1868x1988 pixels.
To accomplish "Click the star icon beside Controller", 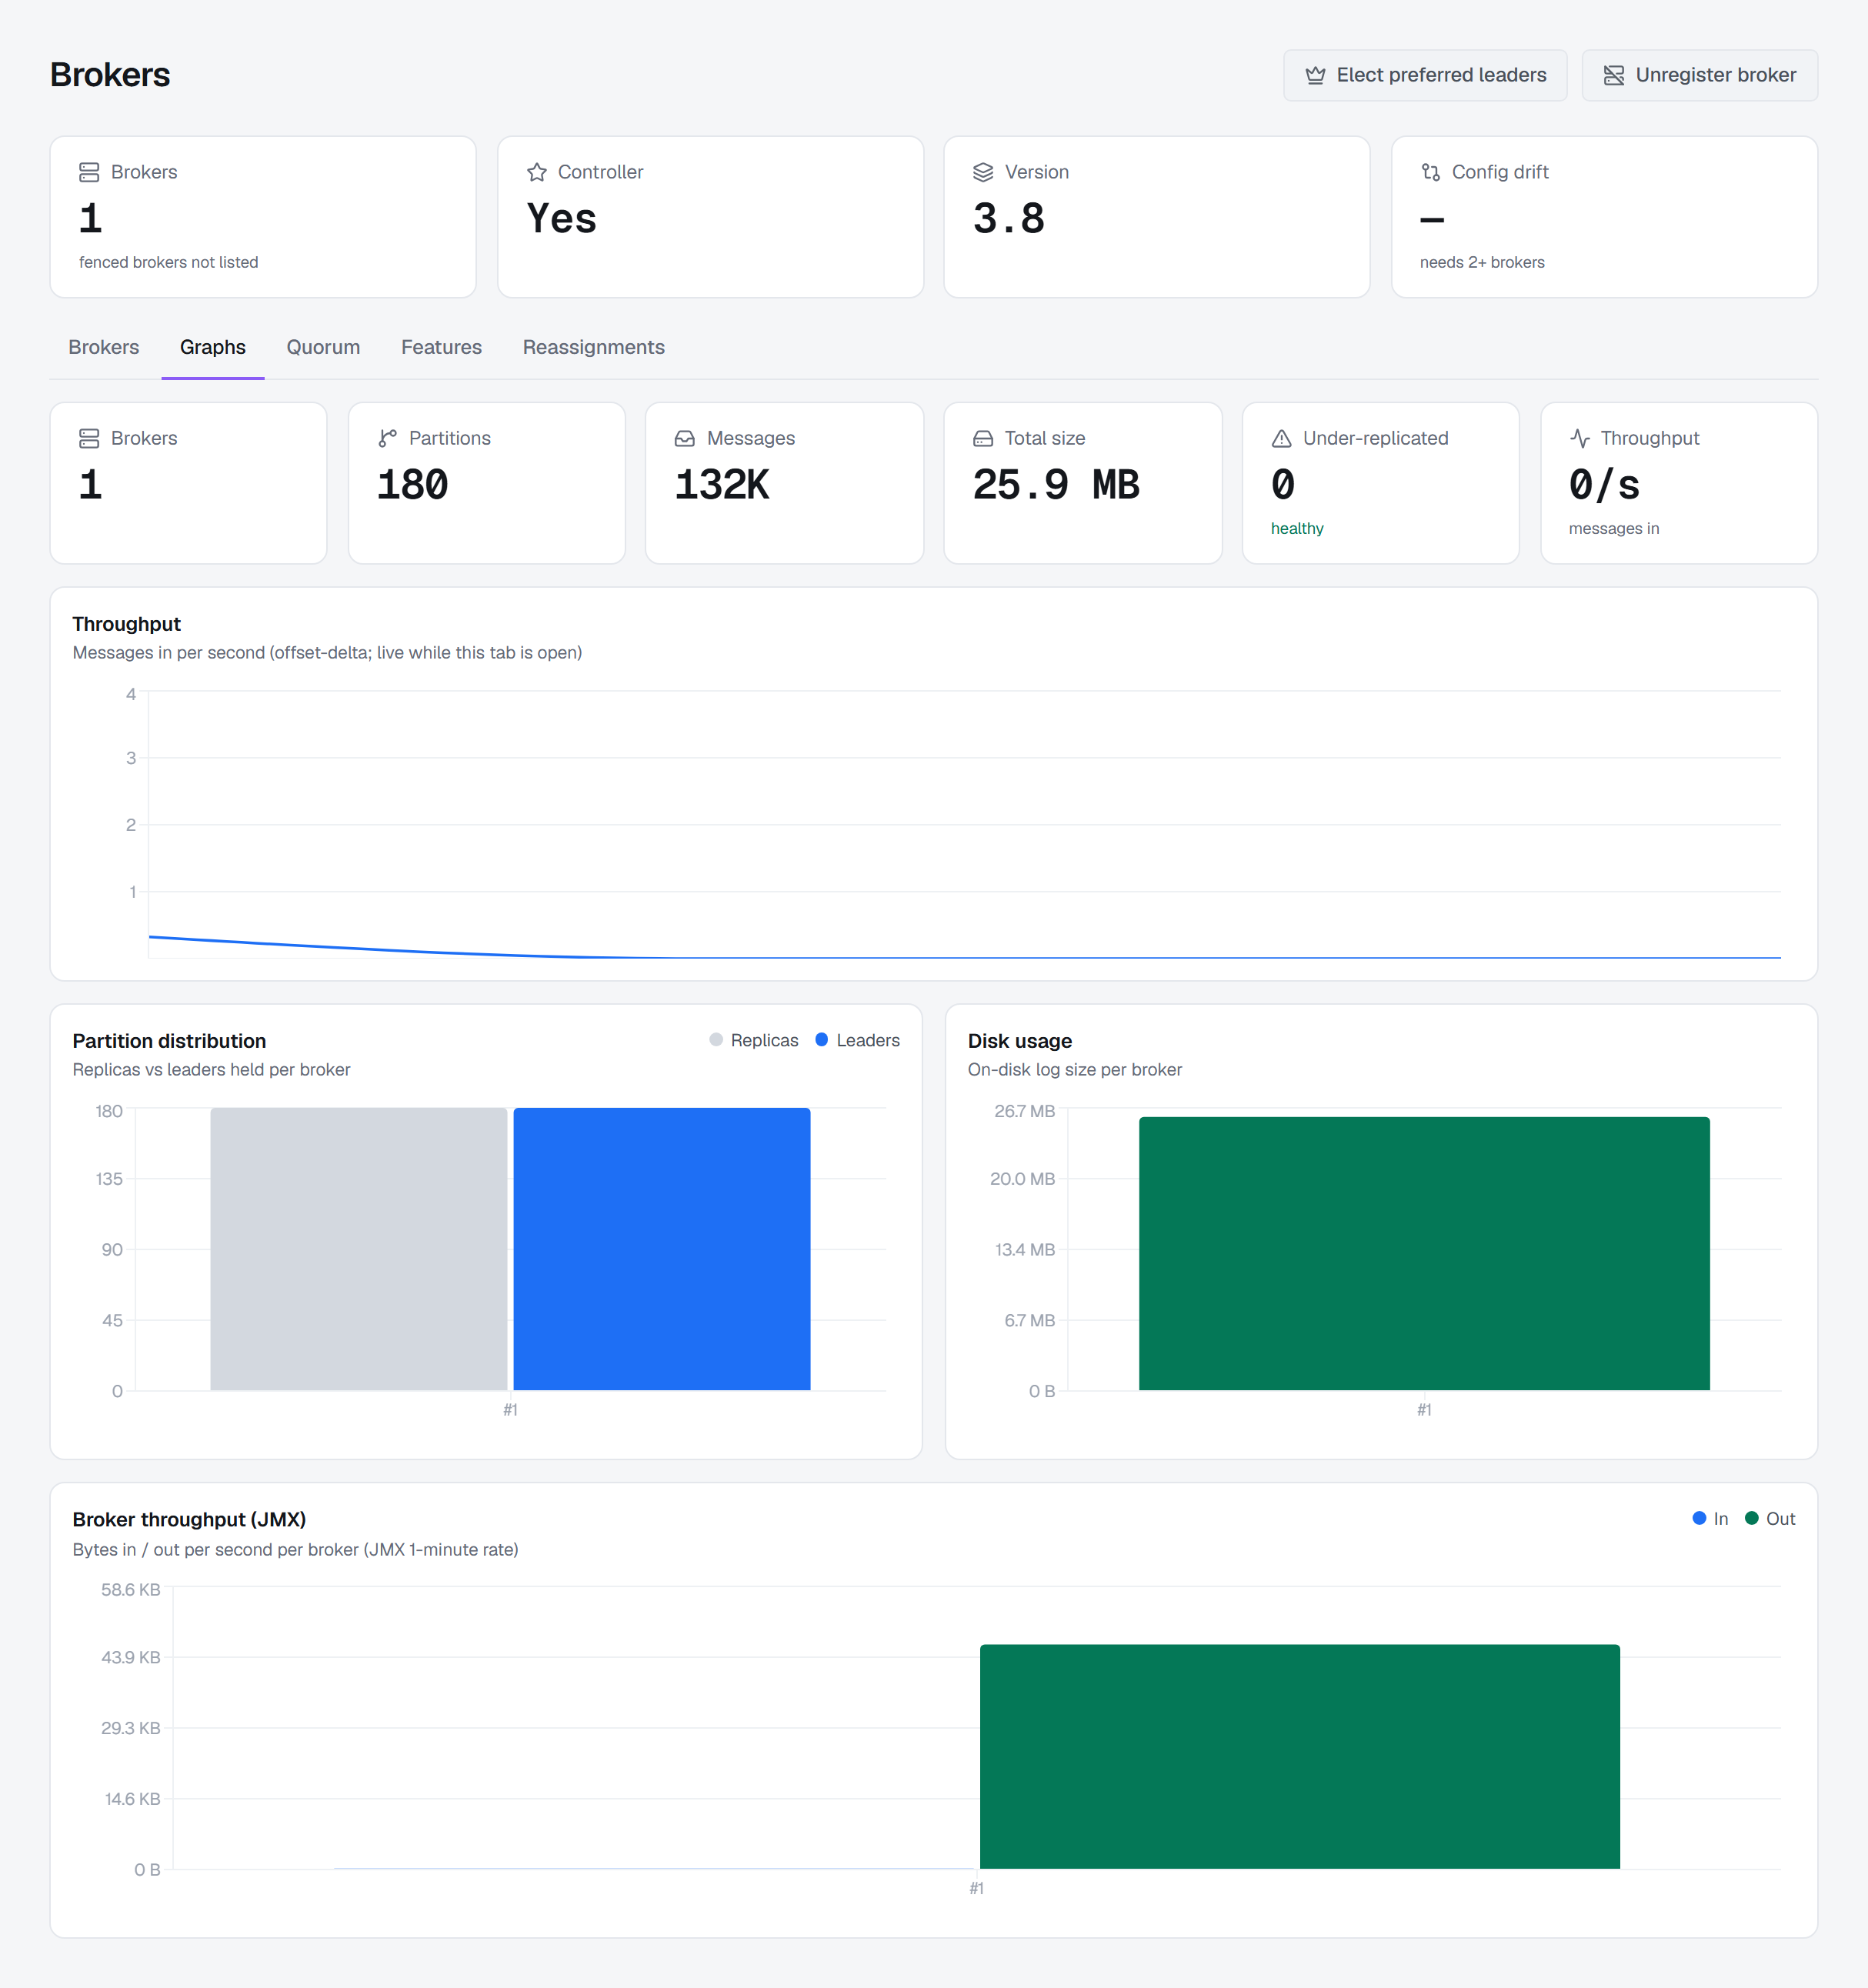I will coord(537,172).
